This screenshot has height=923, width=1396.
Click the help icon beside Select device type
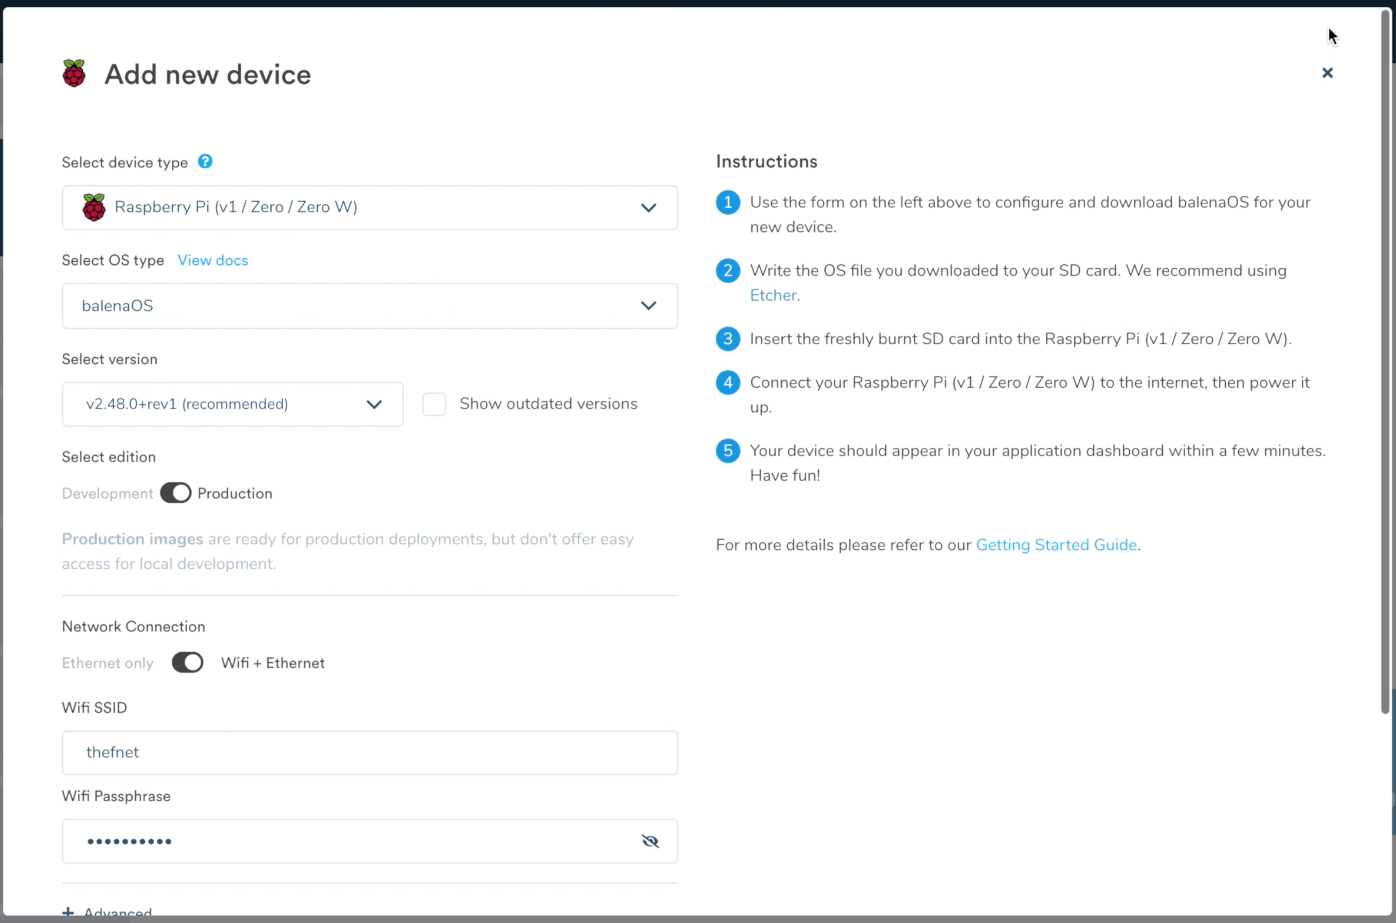pos(205,161)
